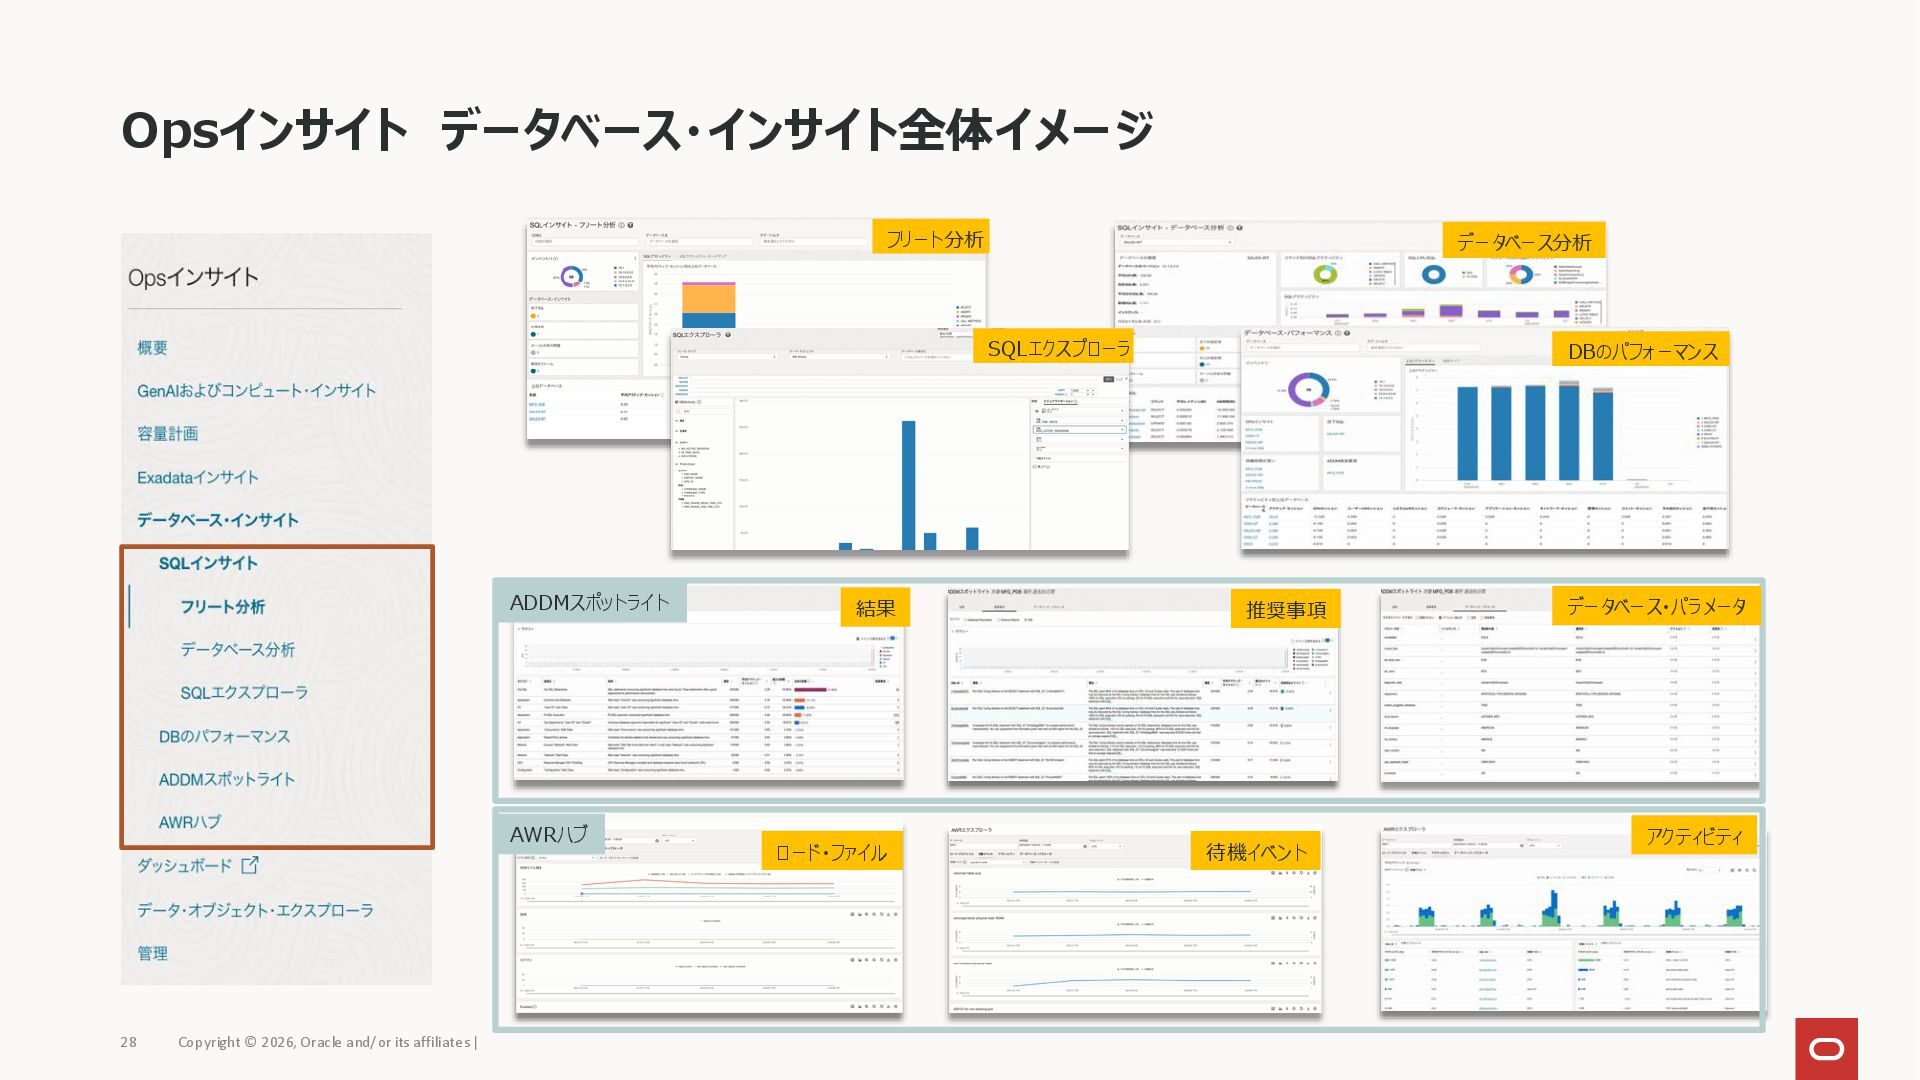Choose SQLエクスプローラ in the sidebar
The width and height of the screenshot is (1920, 1080).
[243, 693]
